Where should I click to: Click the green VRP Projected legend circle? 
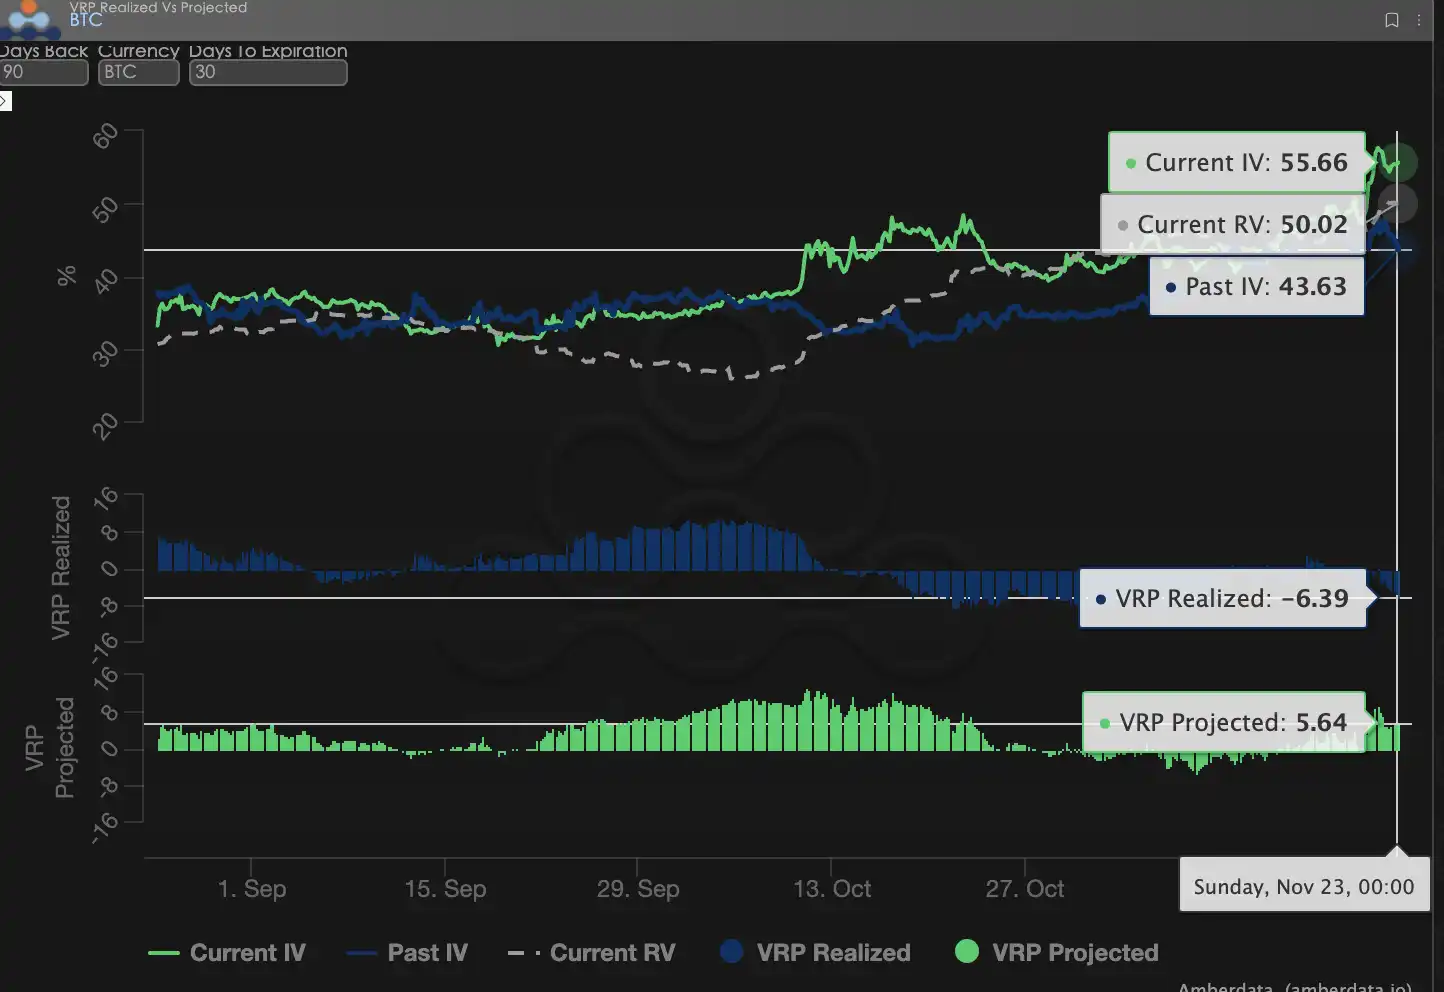pyautogui.click(x=967, y=952)
